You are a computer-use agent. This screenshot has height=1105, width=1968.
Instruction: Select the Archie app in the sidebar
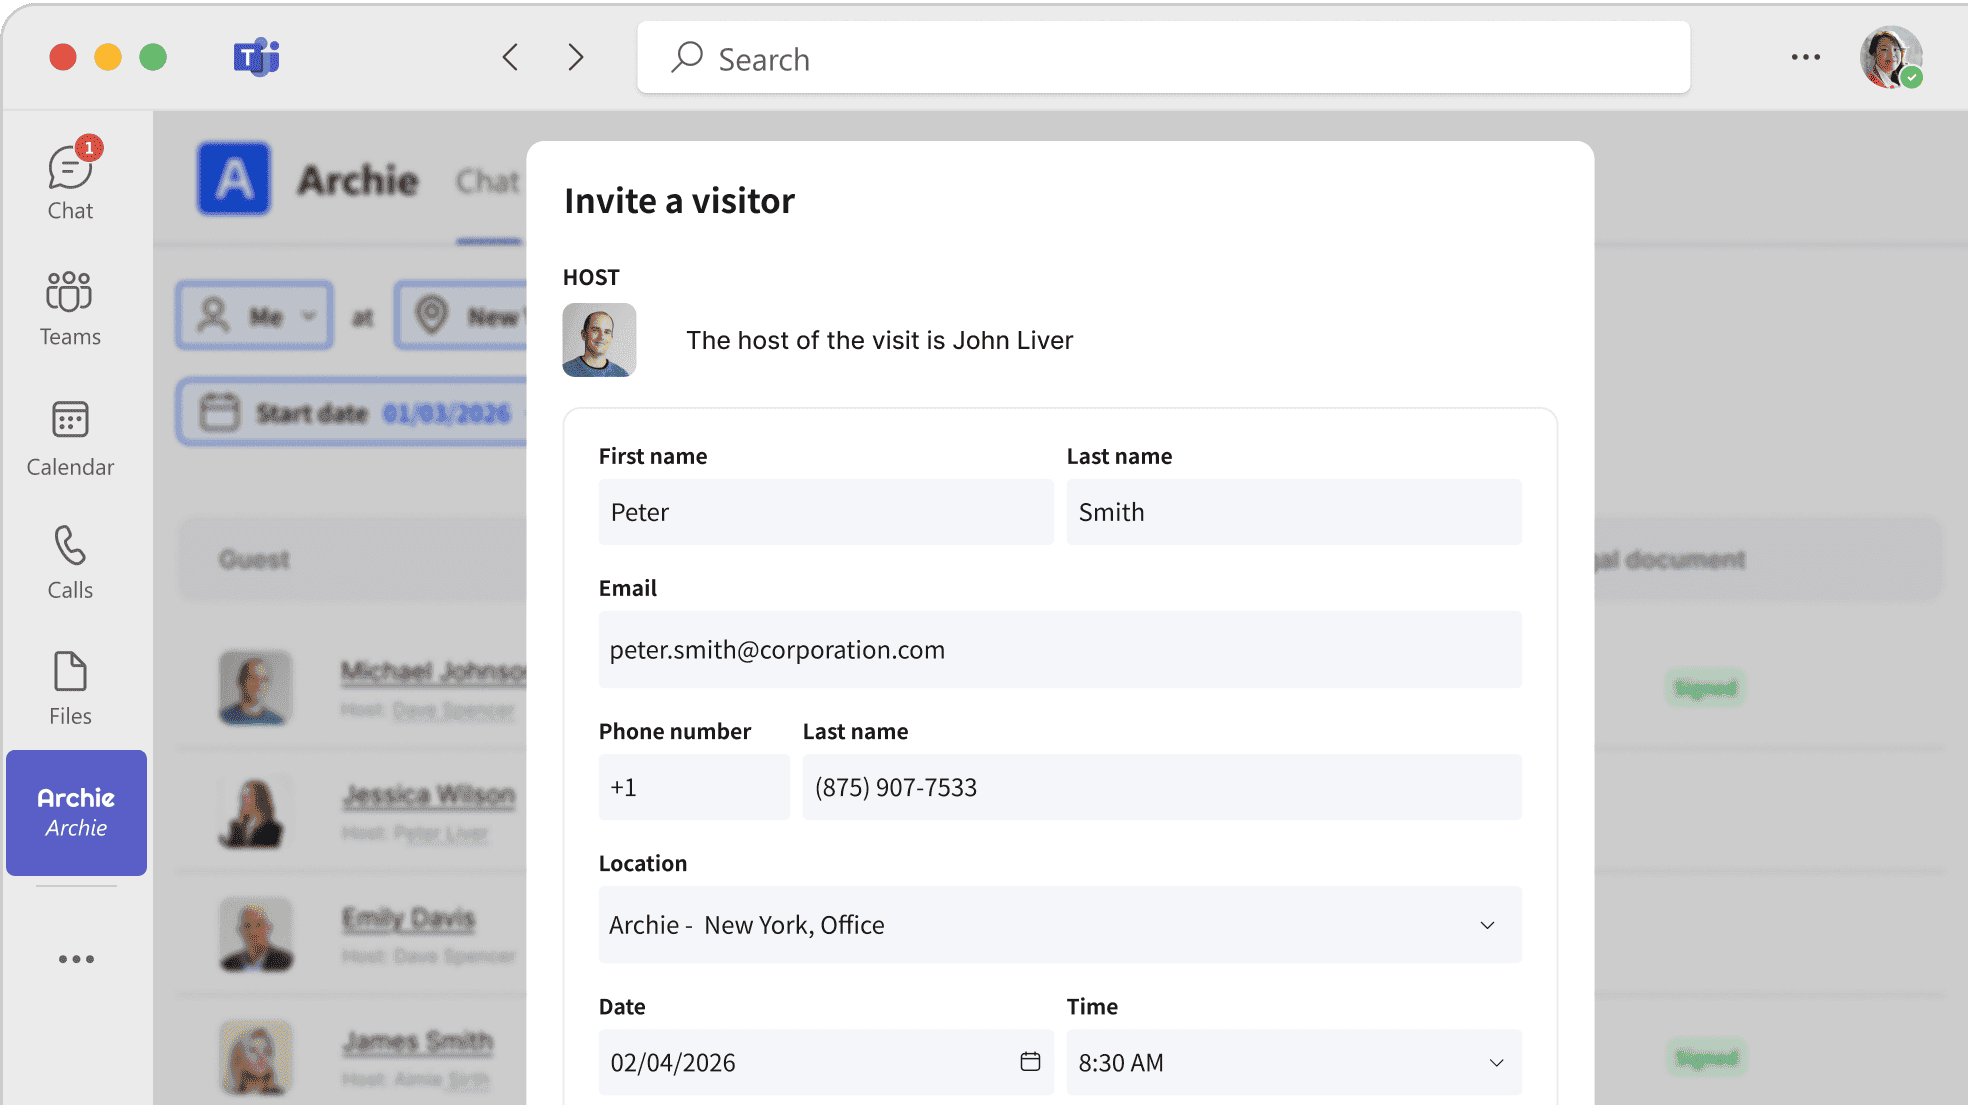click(x=76, y=812)
